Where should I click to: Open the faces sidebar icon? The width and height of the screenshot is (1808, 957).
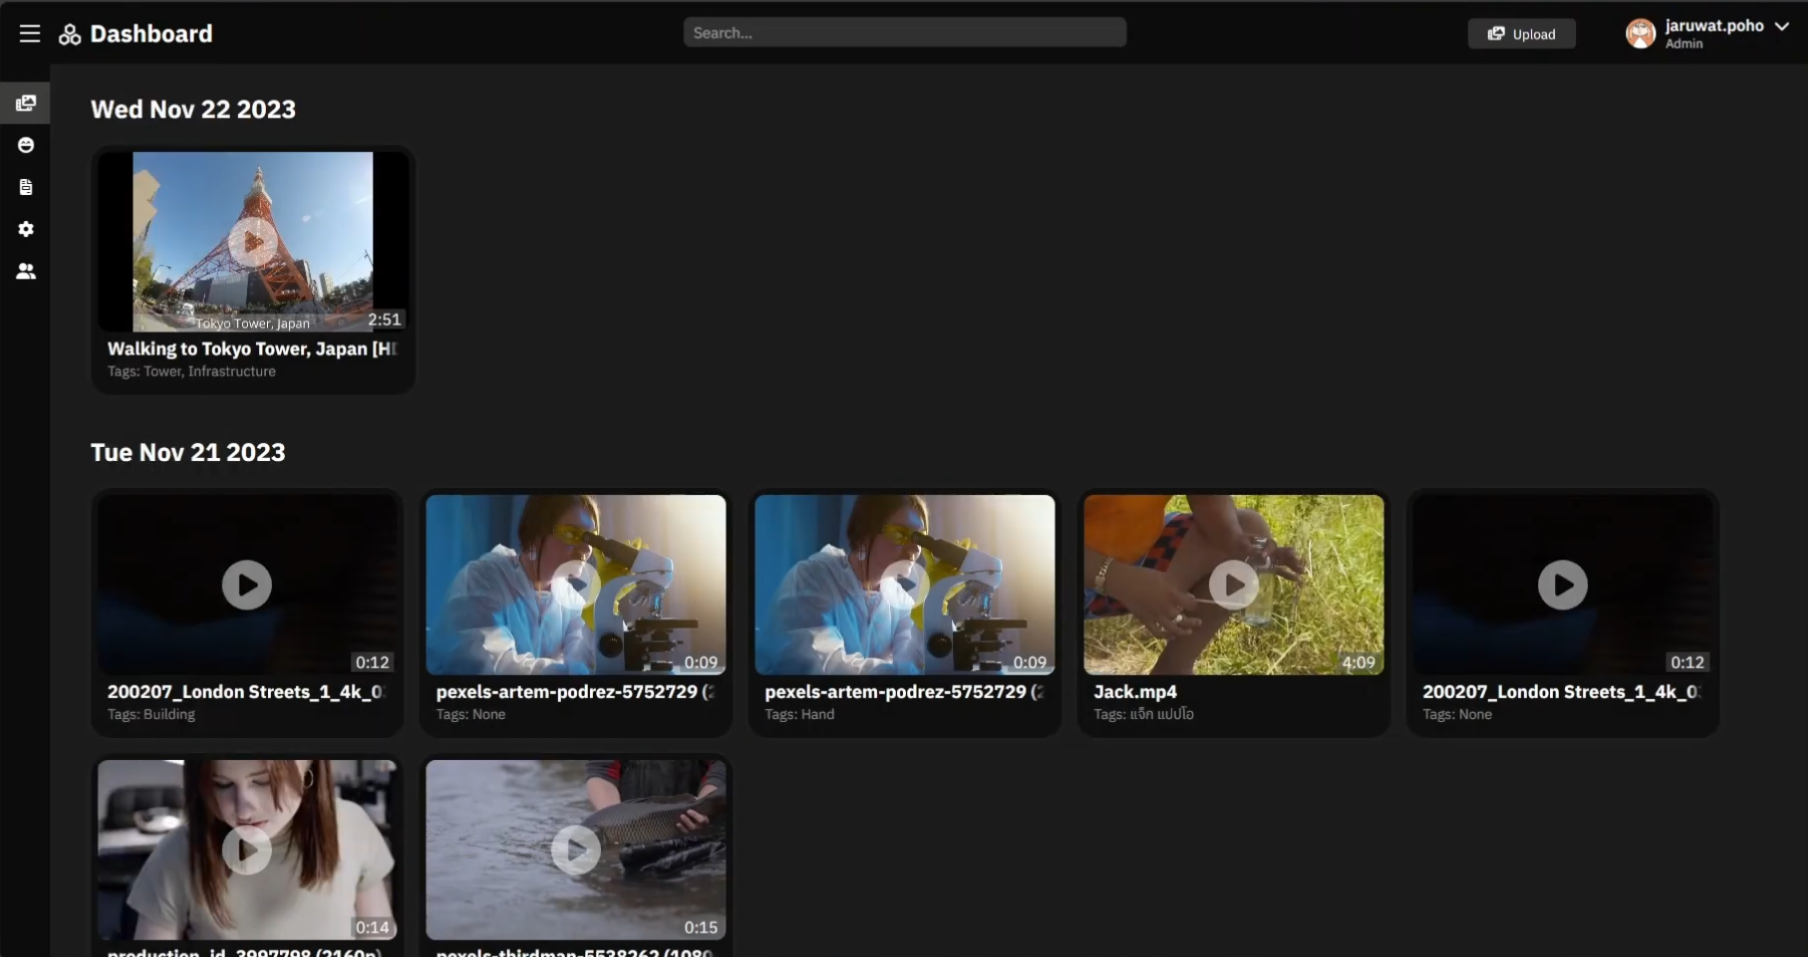tap(26, 145)
